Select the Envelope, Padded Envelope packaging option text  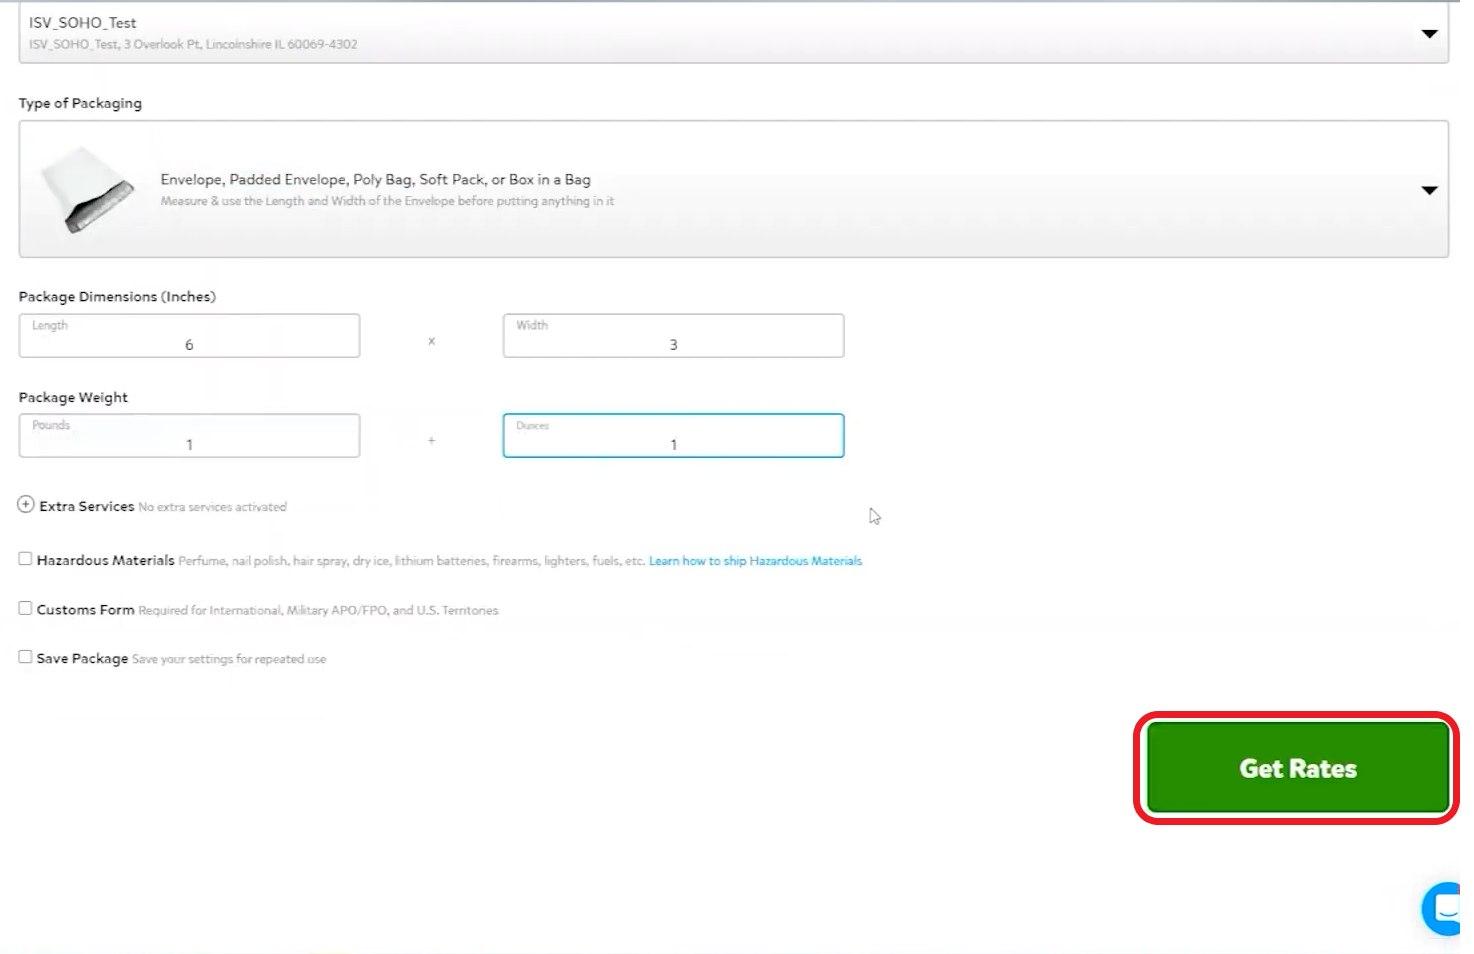375,180
